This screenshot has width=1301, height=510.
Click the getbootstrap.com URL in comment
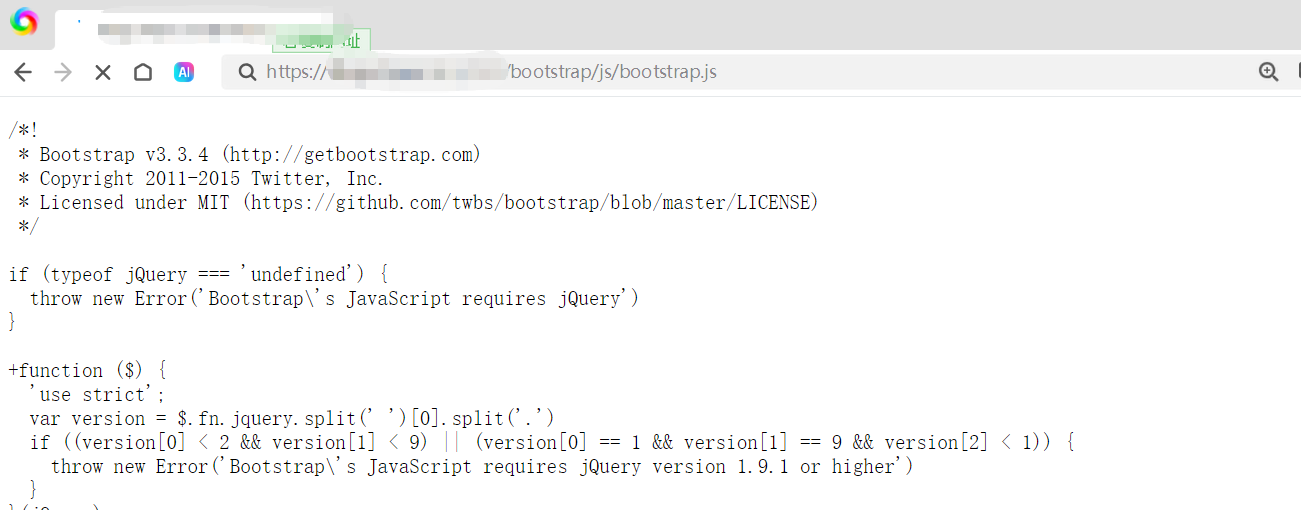(x=351, y=154)
